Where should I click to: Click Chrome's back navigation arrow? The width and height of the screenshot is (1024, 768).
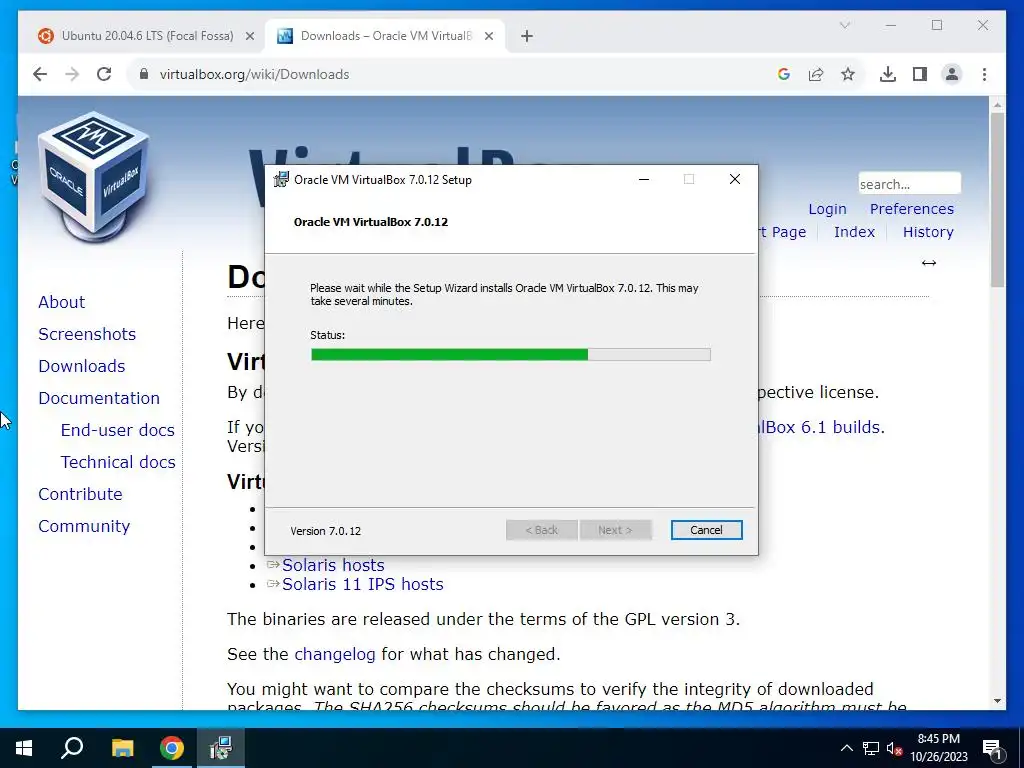tap(40, 74)
